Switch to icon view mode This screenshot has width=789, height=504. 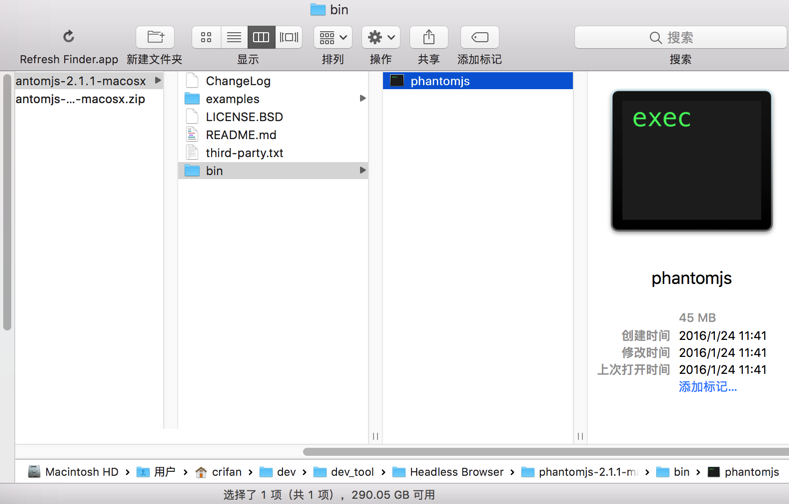point(206,37)
